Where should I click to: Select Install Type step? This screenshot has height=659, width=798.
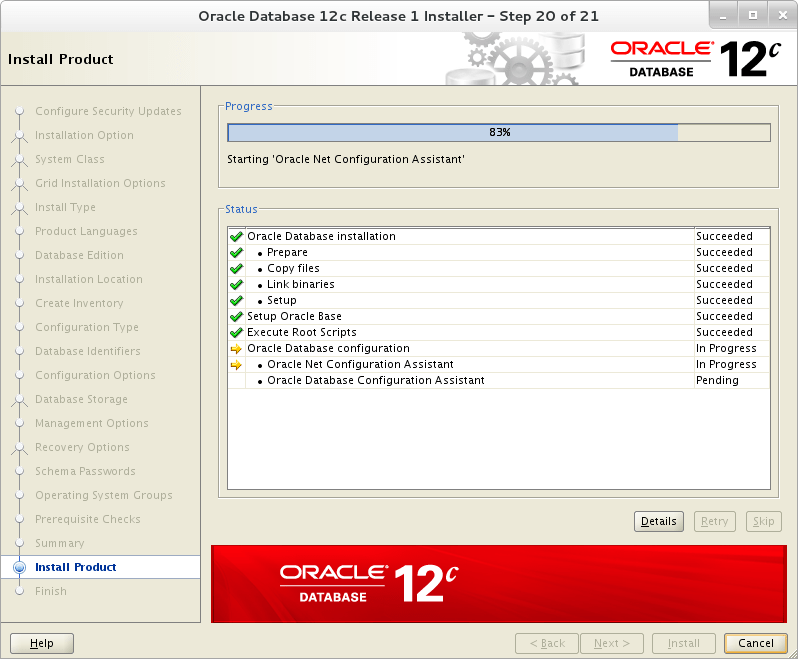click(x=65, y=207)
